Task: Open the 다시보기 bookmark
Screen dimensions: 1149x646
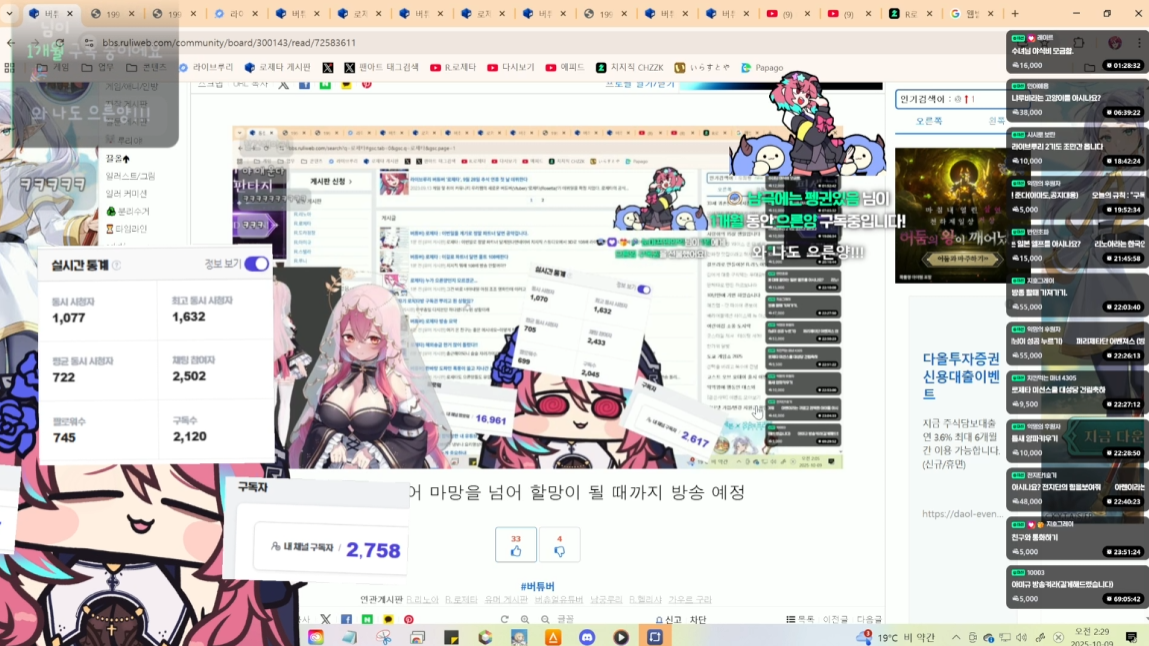Action: tap(511, 68)
